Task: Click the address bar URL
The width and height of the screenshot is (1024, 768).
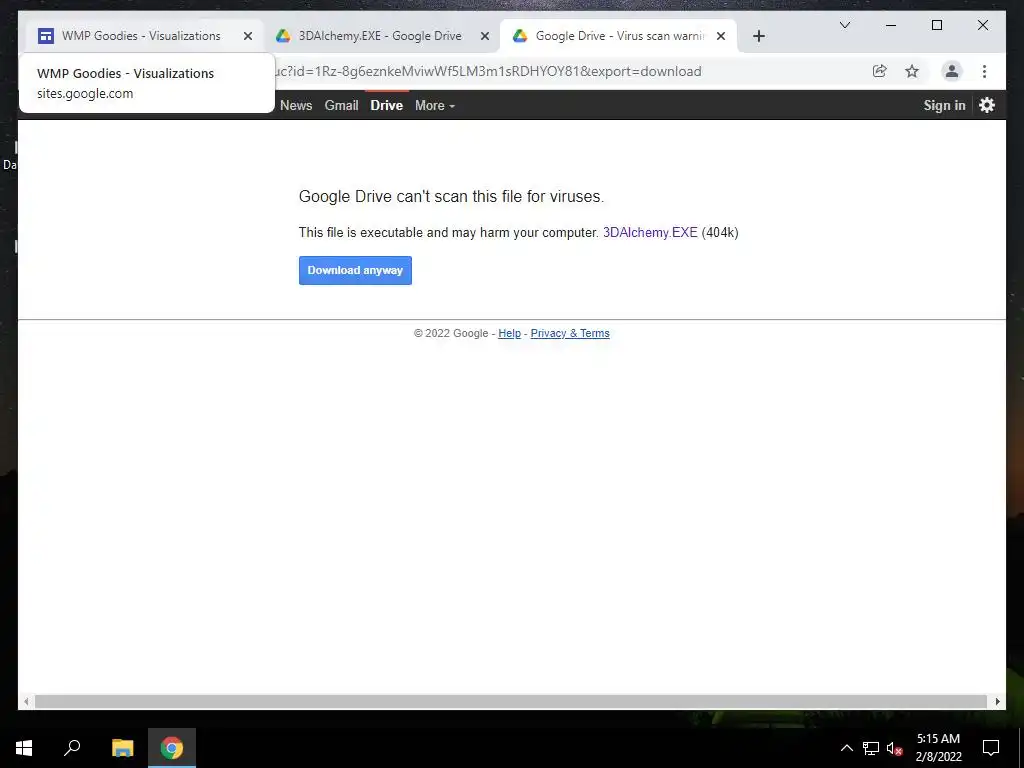Action: 488,71
